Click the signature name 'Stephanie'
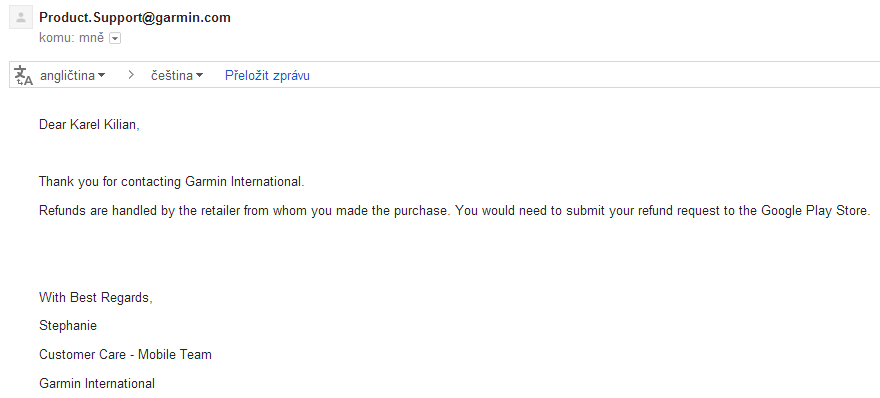This screenshot has width=880, height=398. click(x=68, y=326)
